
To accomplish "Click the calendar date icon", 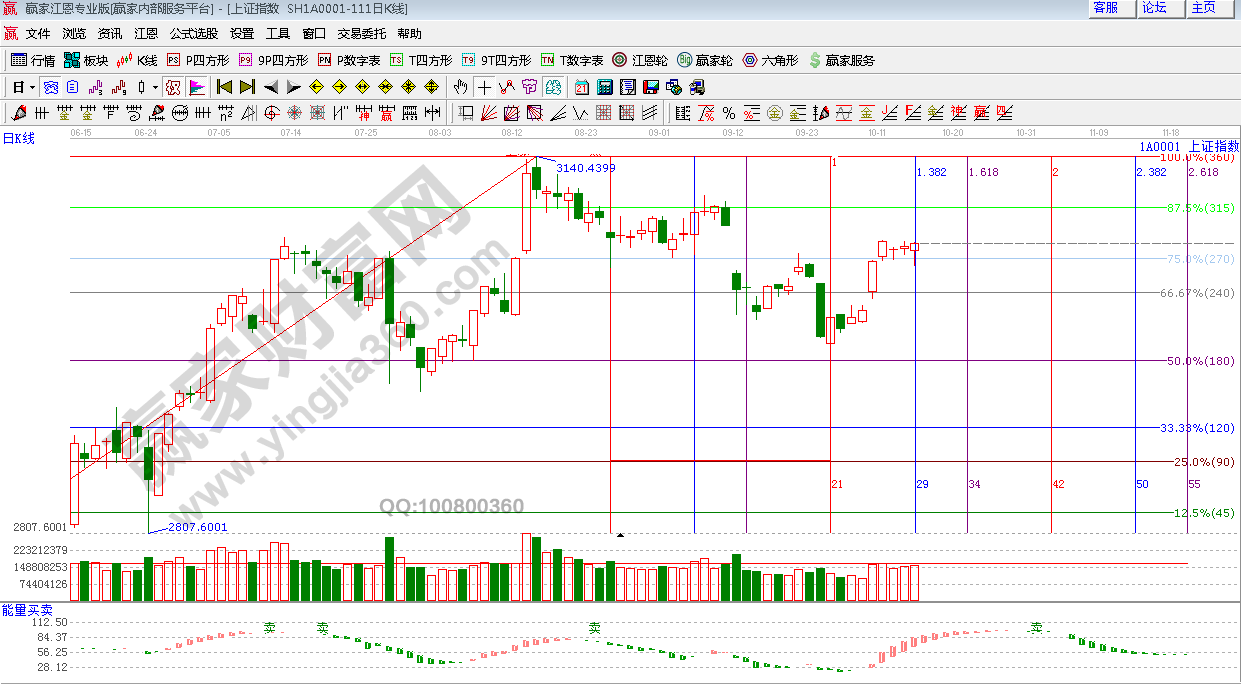I will pos(581,87).
